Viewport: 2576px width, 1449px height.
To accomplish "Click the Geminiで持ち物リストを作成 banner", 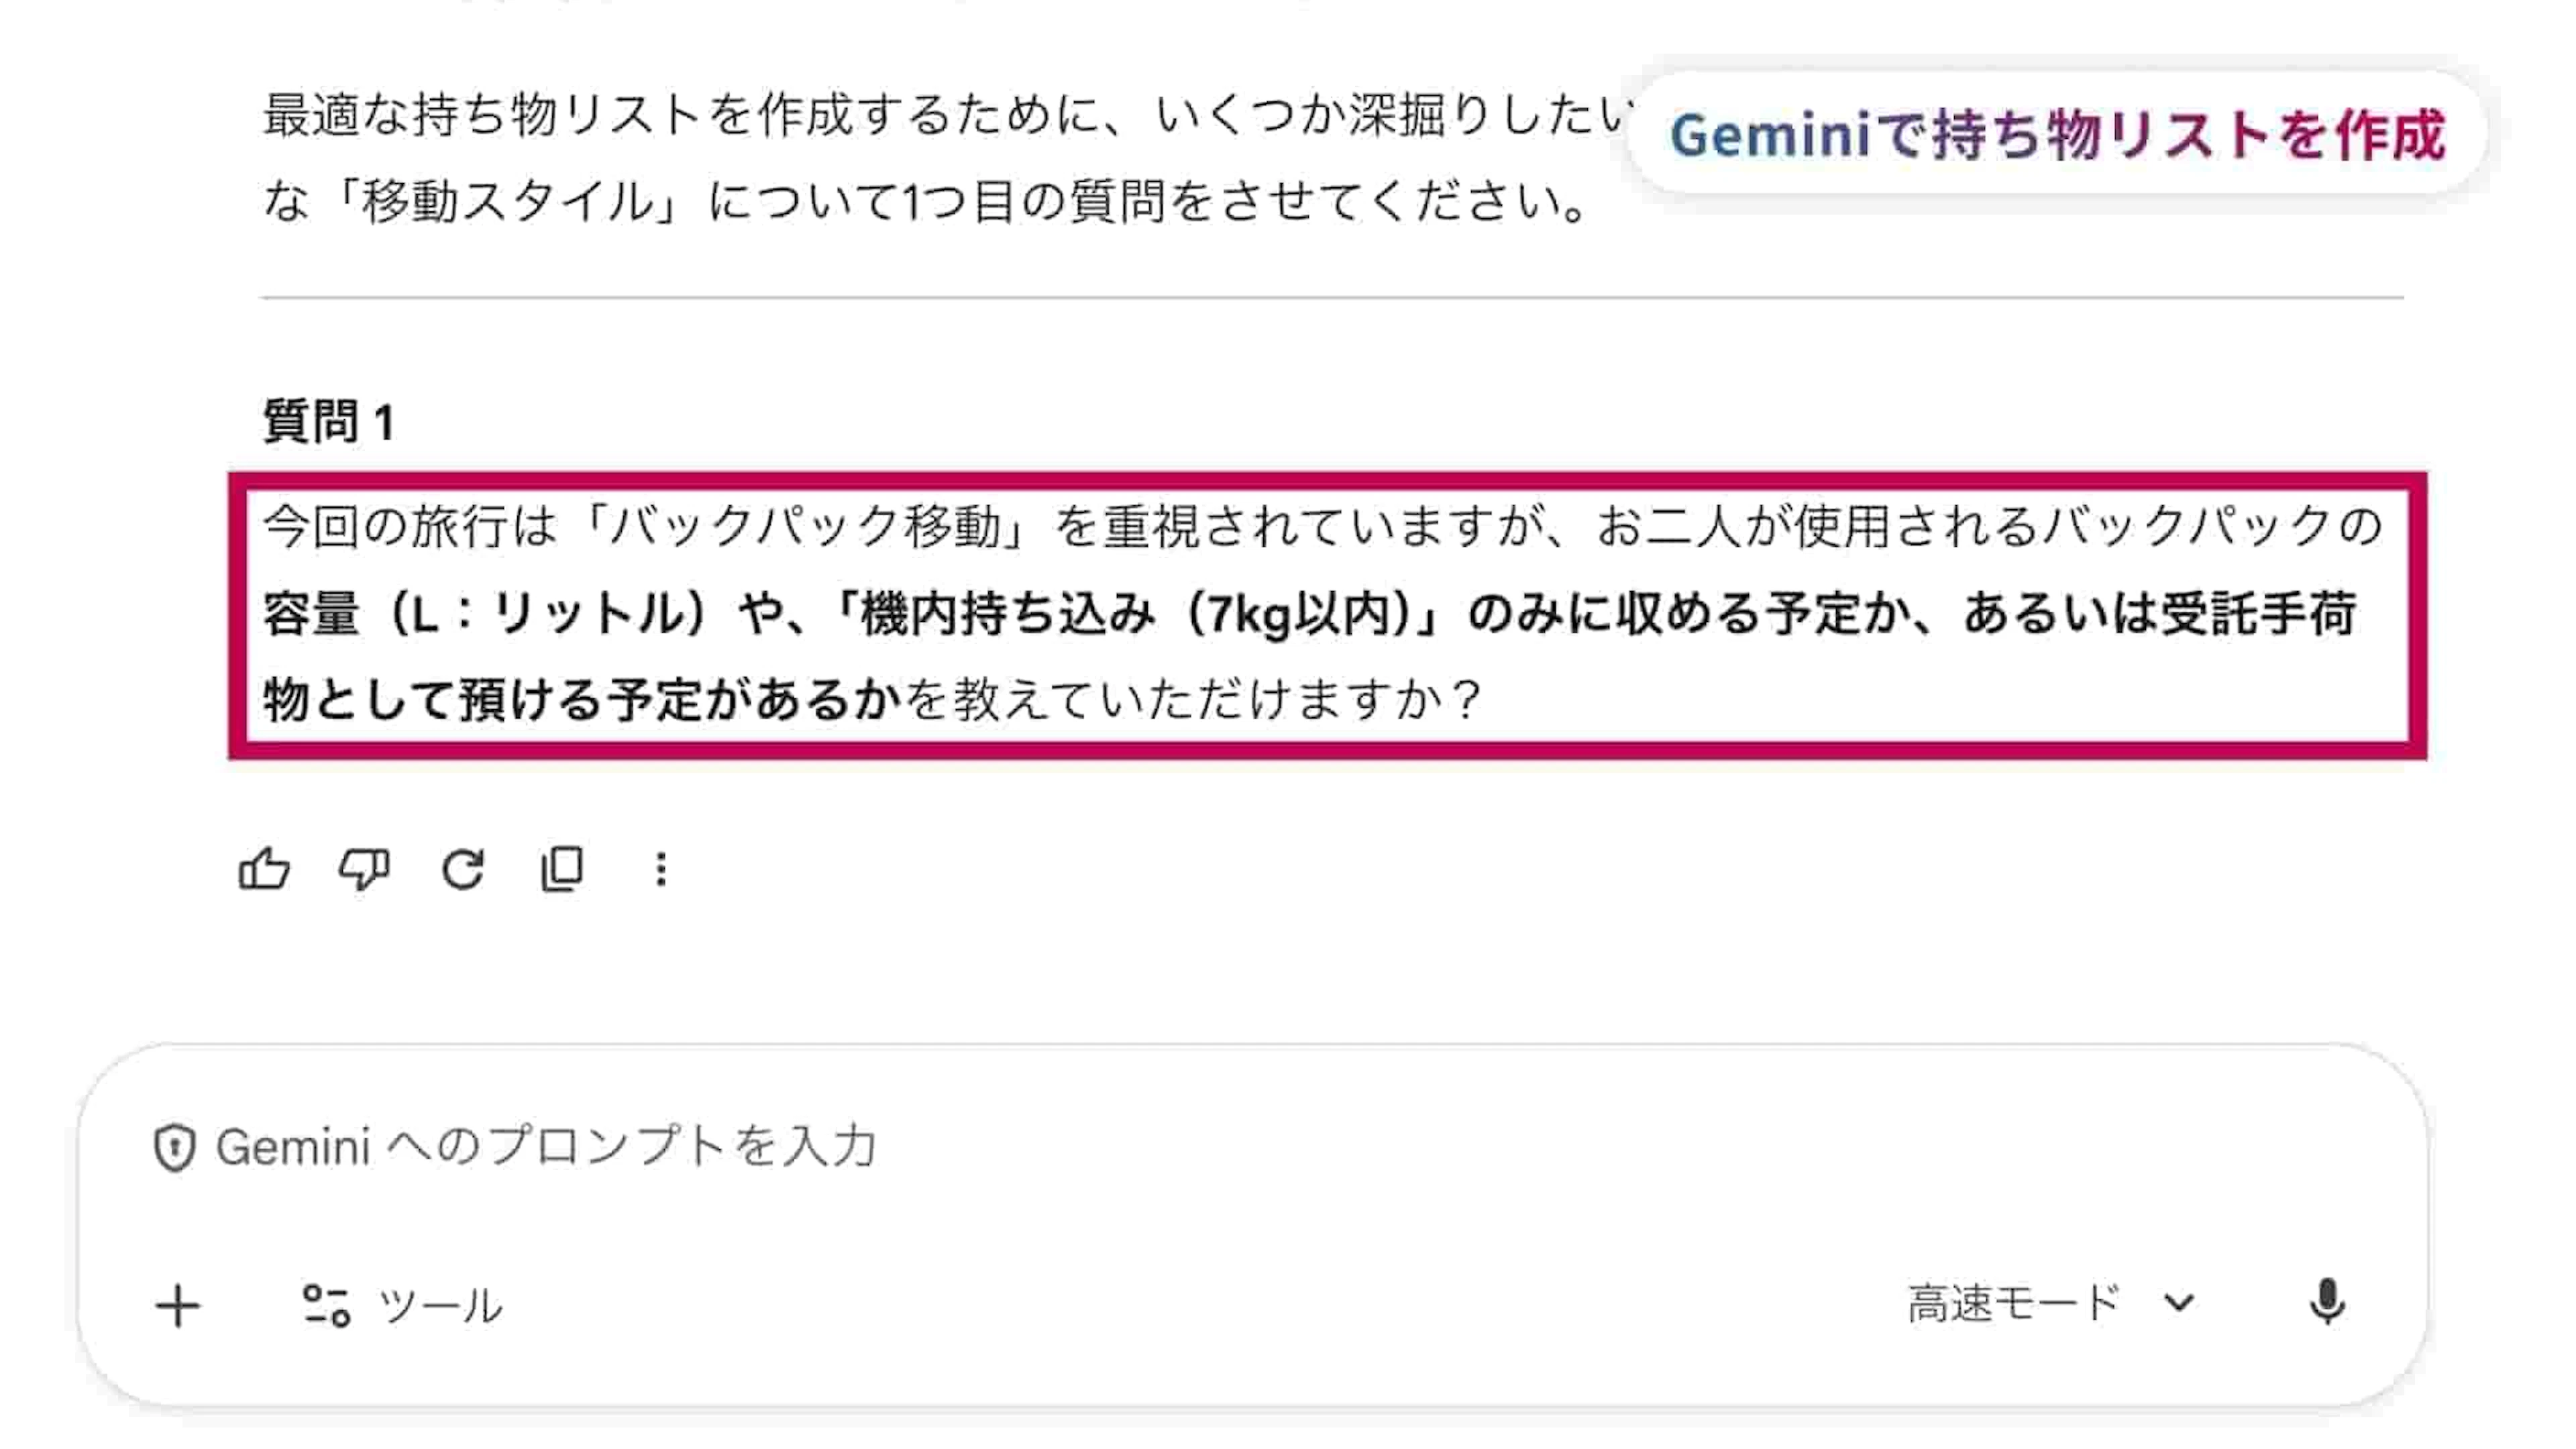I will click(x=2057, y=134).
